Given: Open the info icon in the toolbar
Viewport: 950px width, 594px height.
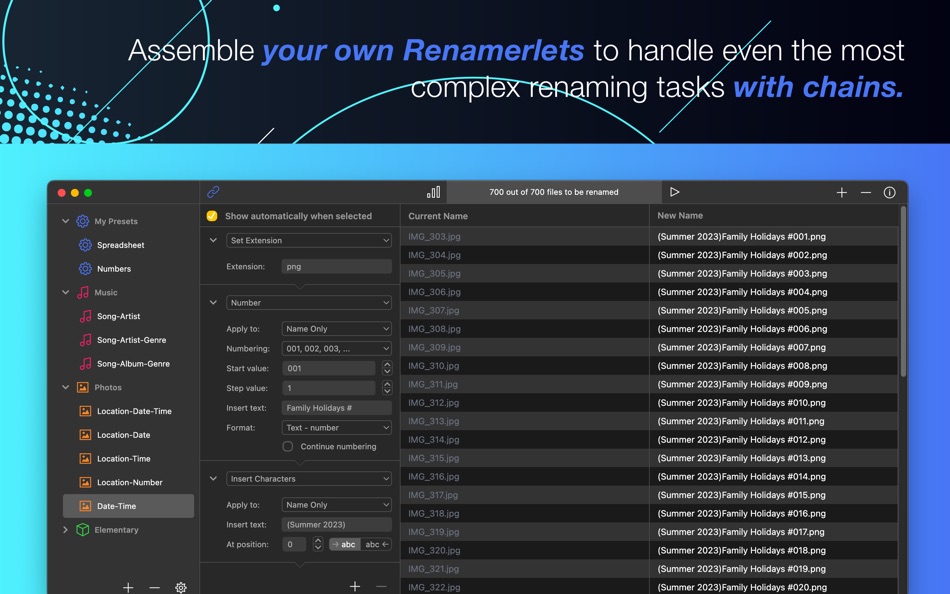Looking at the screenshot, I should coord(890,192).
